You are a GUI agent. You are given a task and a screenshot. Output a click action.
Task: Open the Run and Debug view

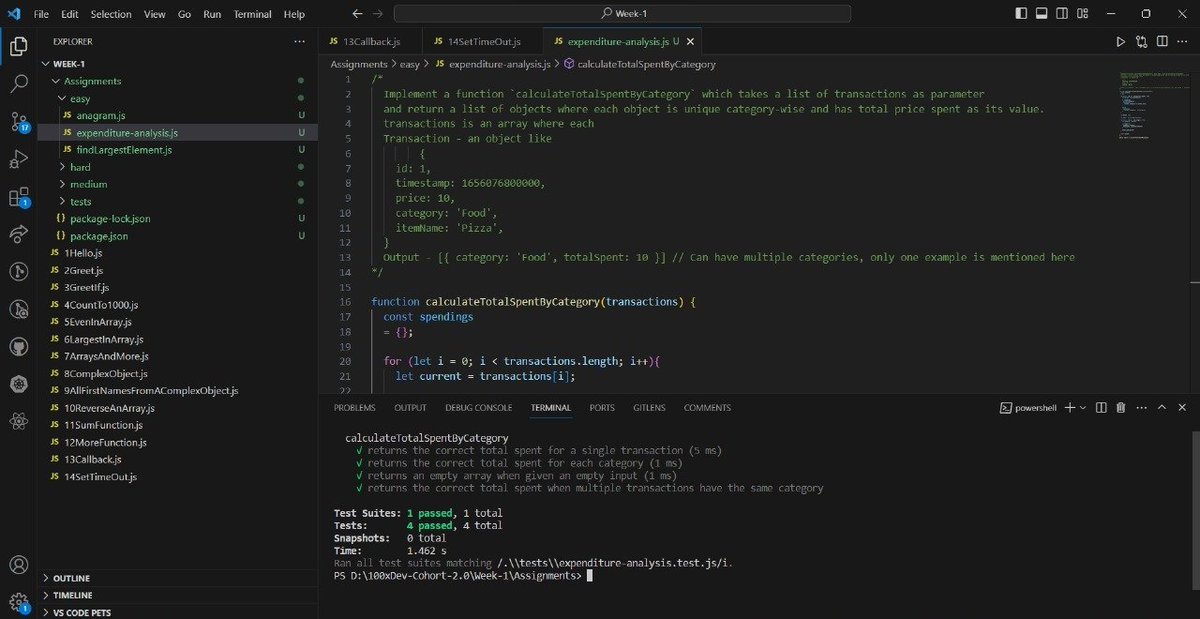click(18, 159)
